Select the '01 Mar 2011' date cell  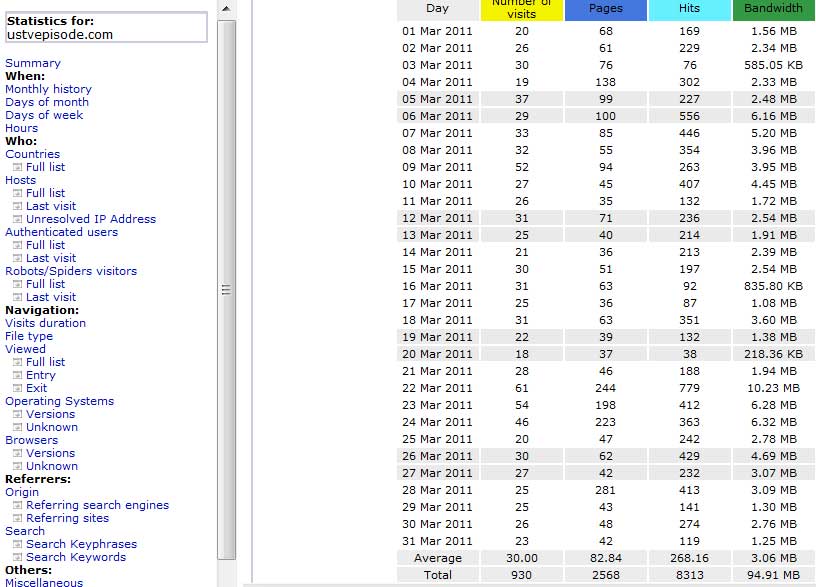437,31
